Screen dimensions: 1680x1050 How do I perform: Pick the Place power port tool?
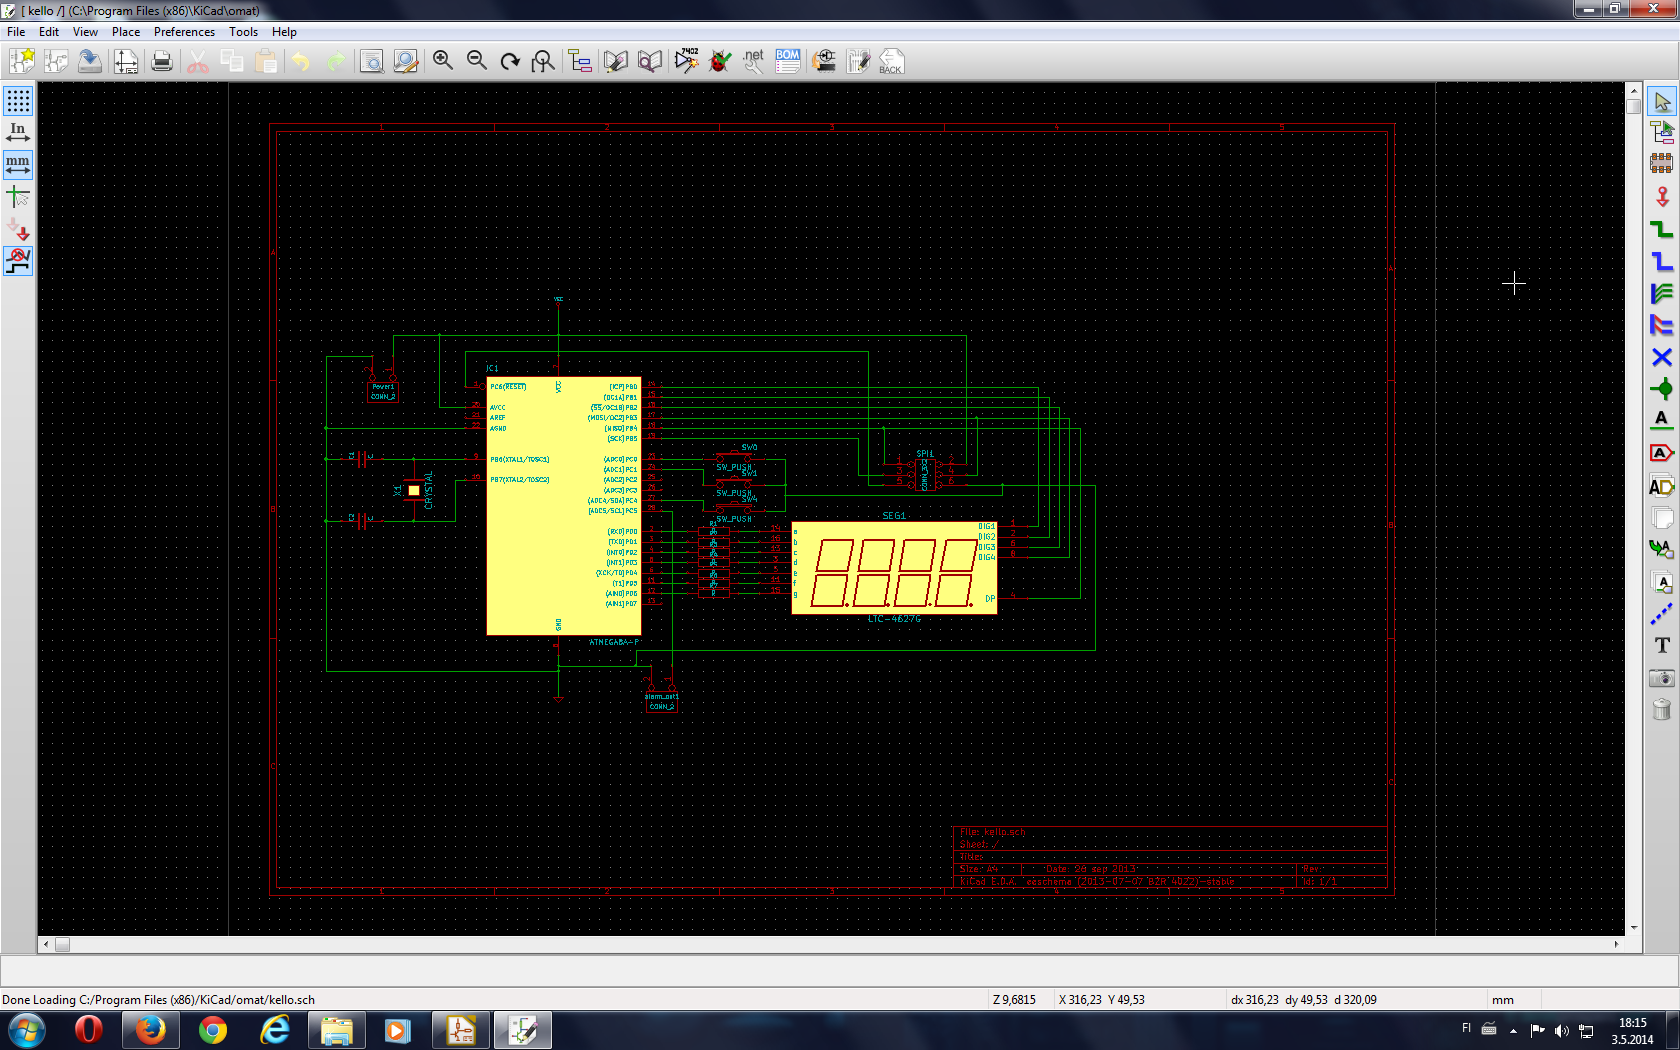[1661, 197]
